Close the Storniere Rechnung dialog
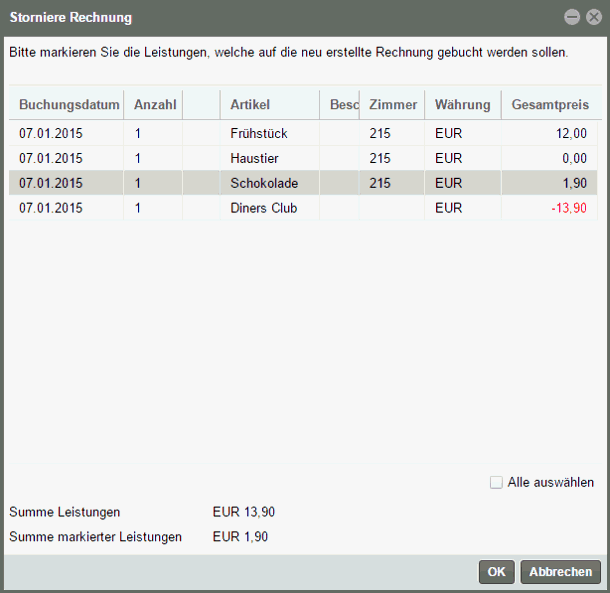 click(x=593, y=17)
